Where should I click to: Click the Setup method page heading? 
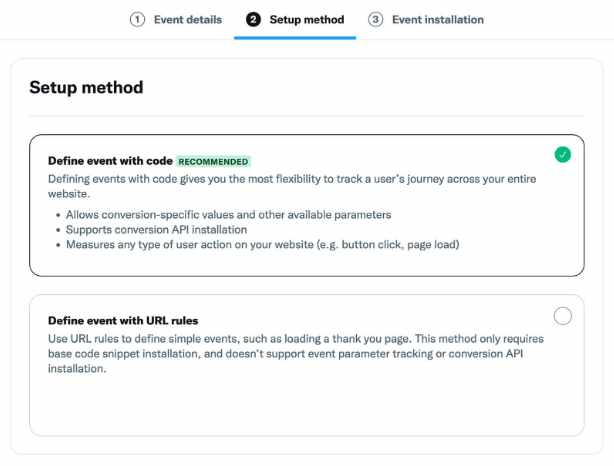click(86, 87)
